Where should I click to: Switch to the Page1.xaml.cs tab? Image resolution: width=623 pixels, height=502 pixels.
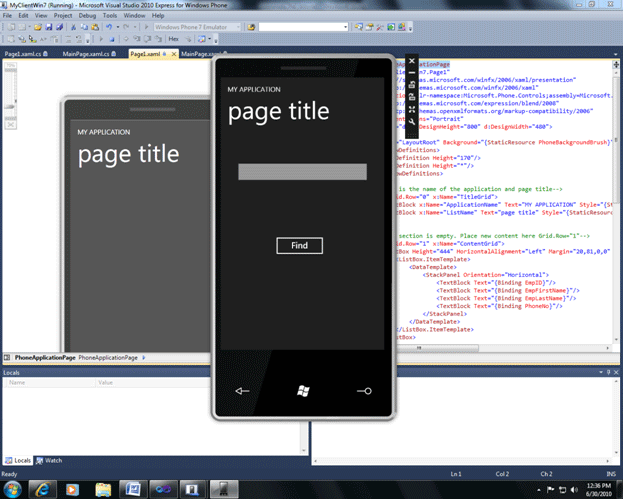(26, 54)
